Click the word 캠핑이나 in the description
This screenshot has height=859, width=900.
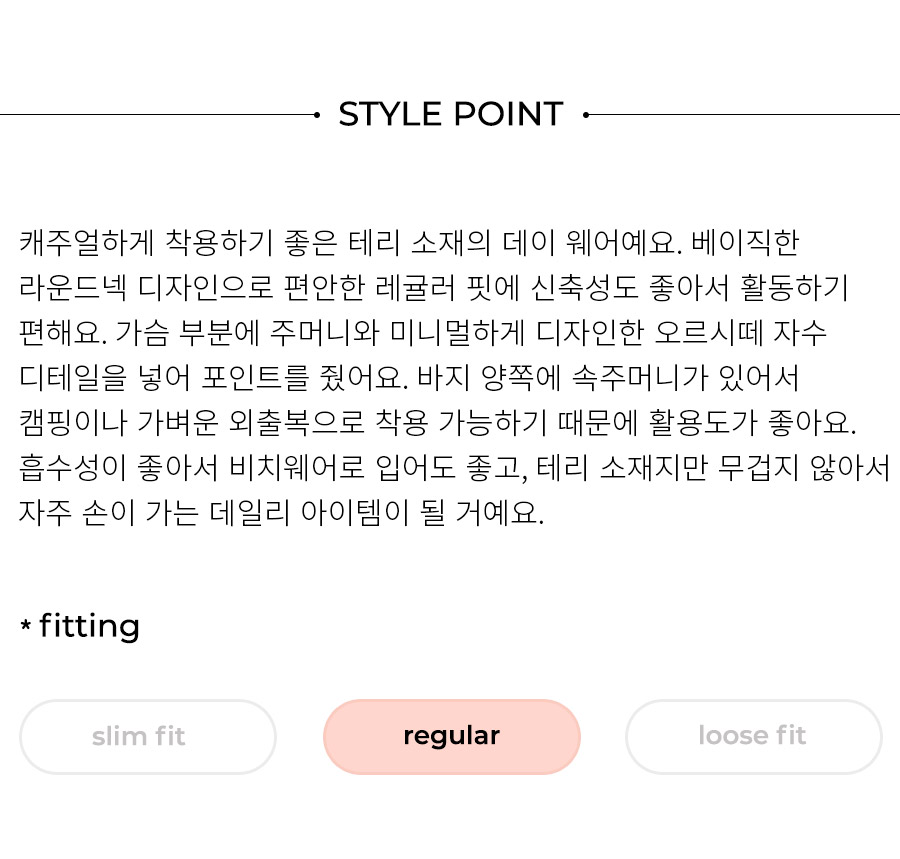[x=73, y=422]
